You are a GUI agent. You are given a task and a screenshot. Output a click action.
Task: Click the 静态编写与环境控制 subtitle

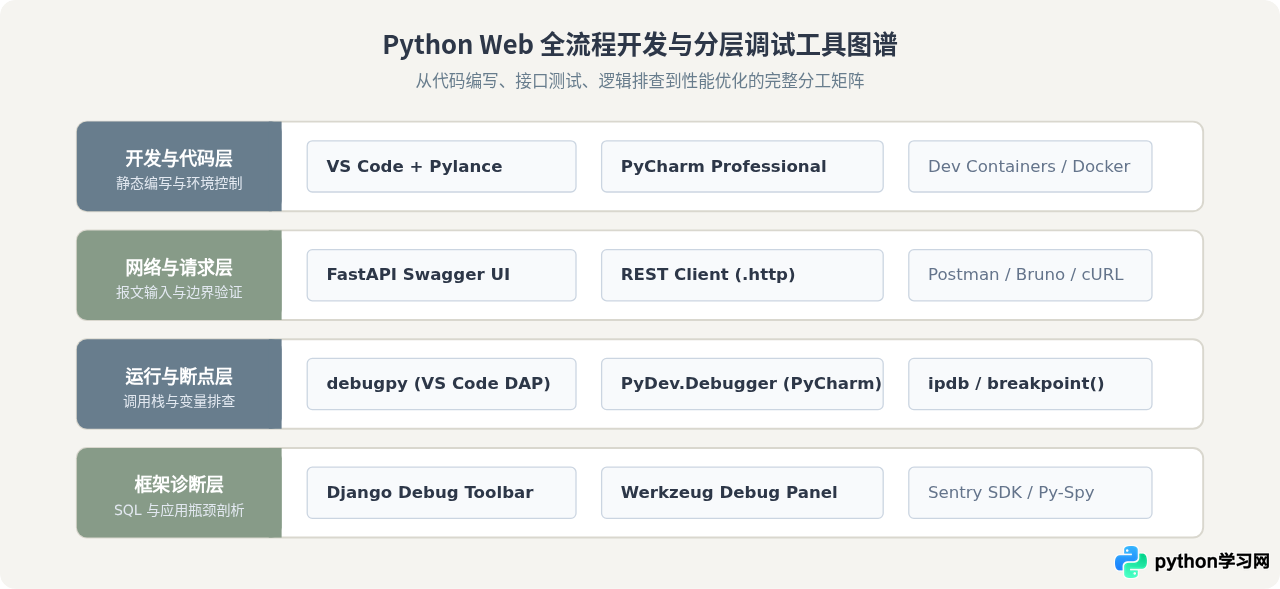(x=179, y=184)
